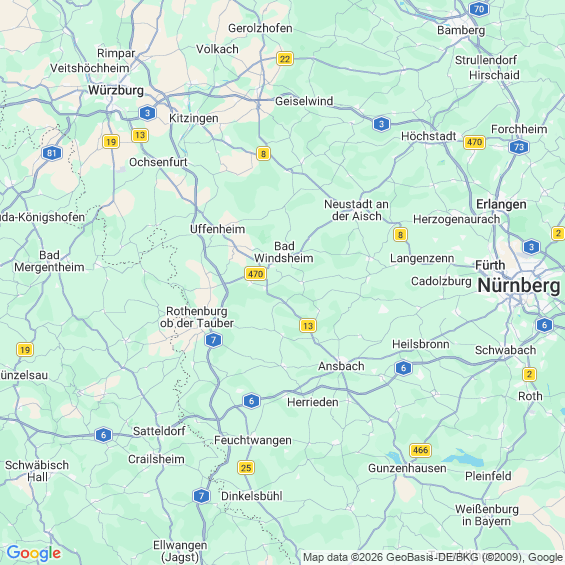
Task: Click the Rothenburg ob der Tauber label
Action: (x=197, y=317)
